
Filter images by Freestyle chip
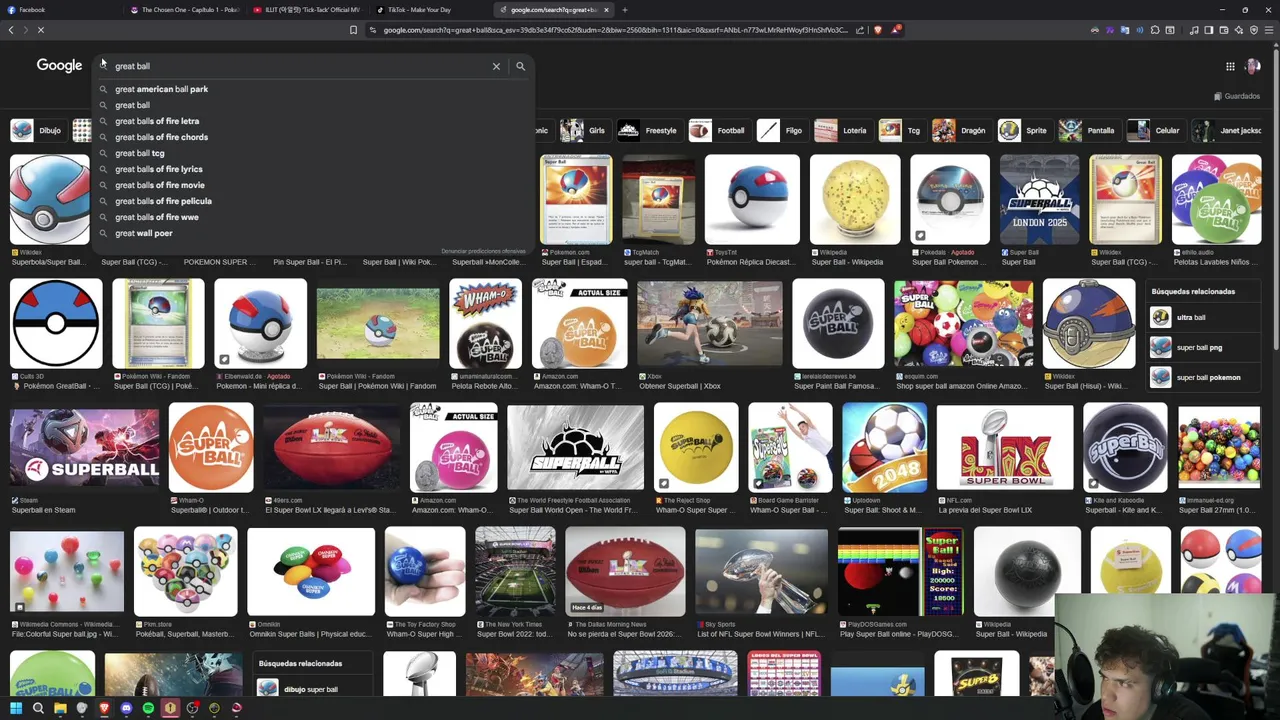coord(648,130)
